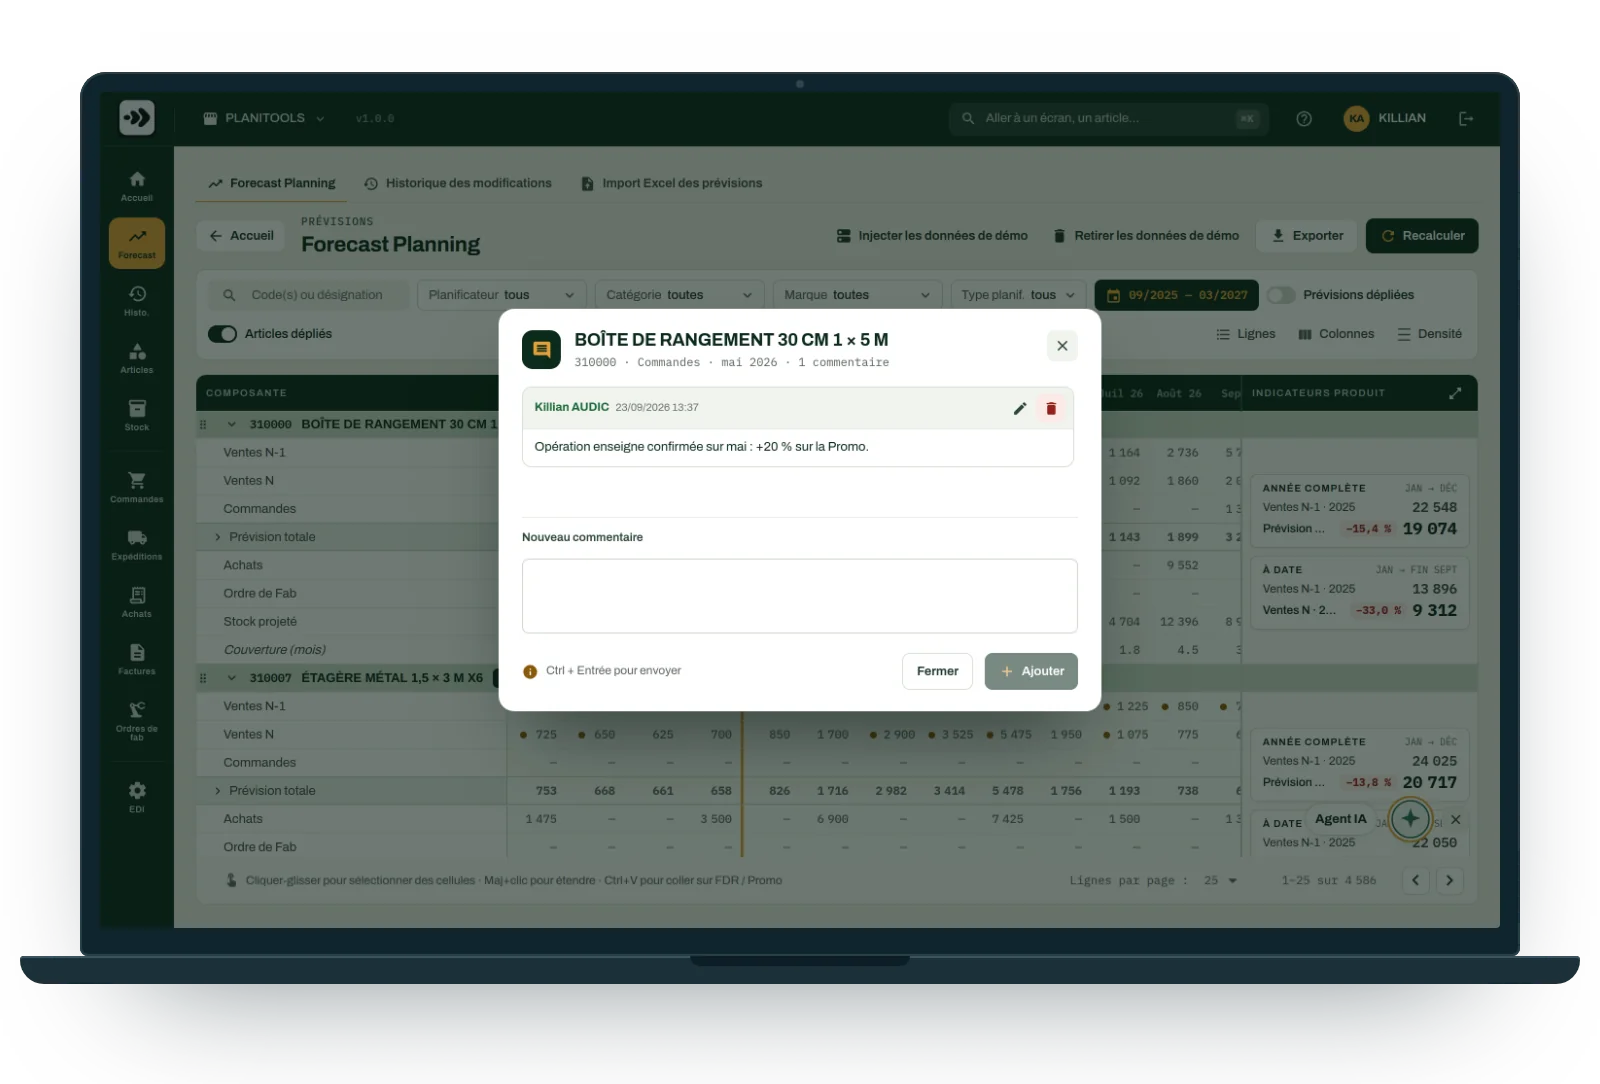
Task: Open EDI settings in the sidebar
Action: coord(137,797)
